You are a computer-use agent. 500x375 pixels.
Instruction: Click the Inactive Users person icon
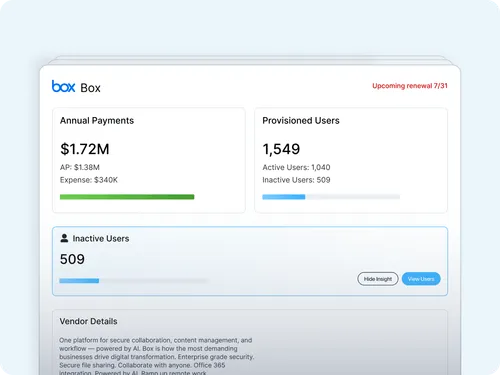[x=64, y=238]
